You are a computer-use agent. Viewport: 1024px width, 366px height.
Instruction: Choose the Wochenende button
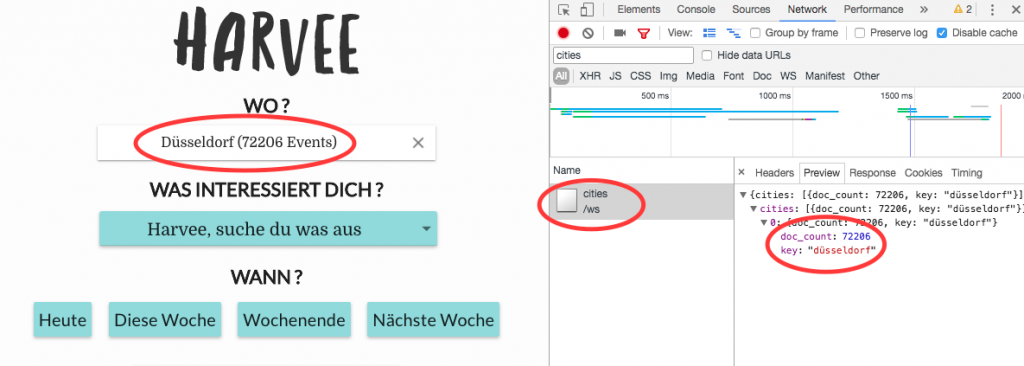coord(294,320)
